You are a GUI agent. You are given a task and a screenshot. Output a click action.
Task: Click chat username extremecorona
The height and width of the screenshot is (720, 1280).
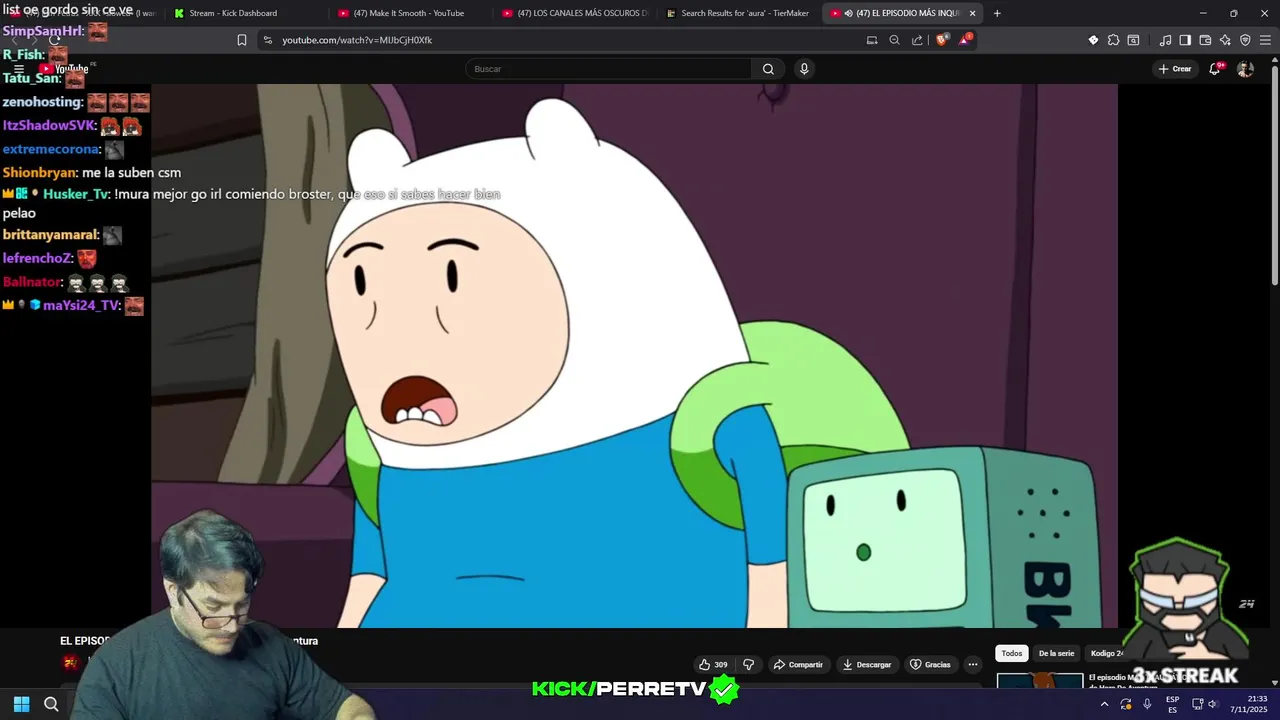coord(50,149)
